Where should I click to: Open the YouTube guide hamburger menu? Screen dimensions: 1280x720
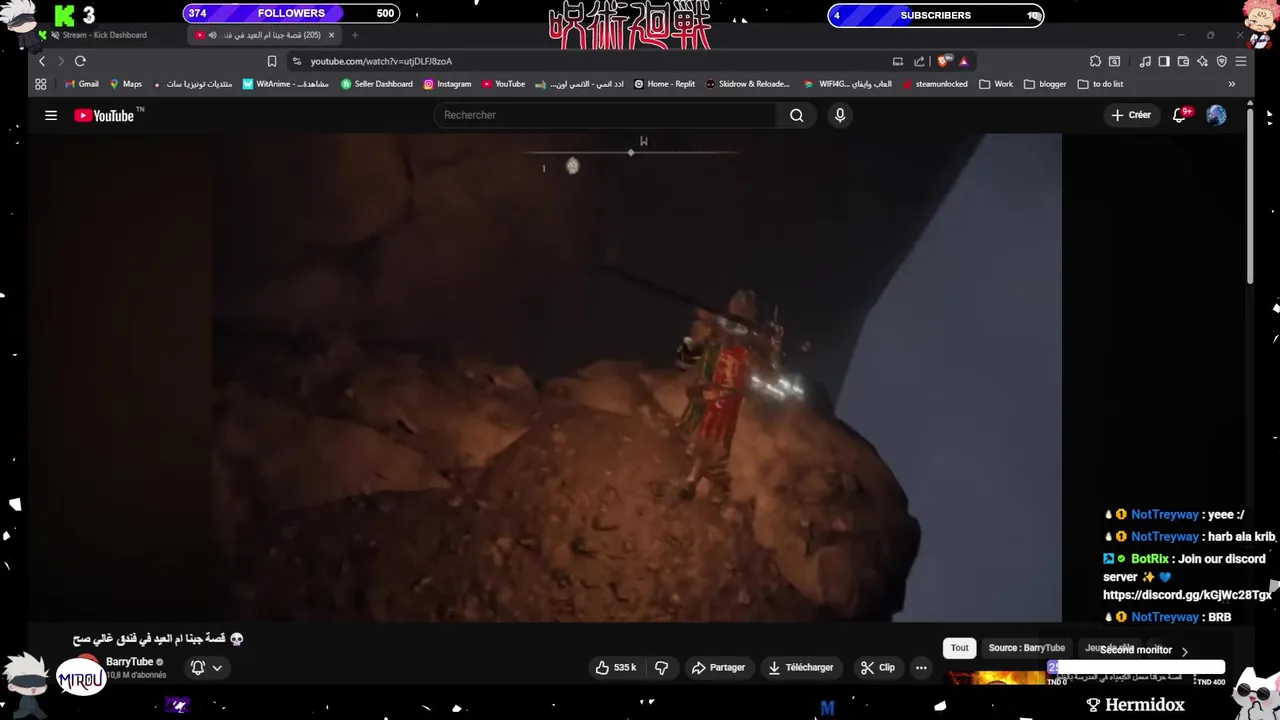pyautogui.click(x=51, y=115)
